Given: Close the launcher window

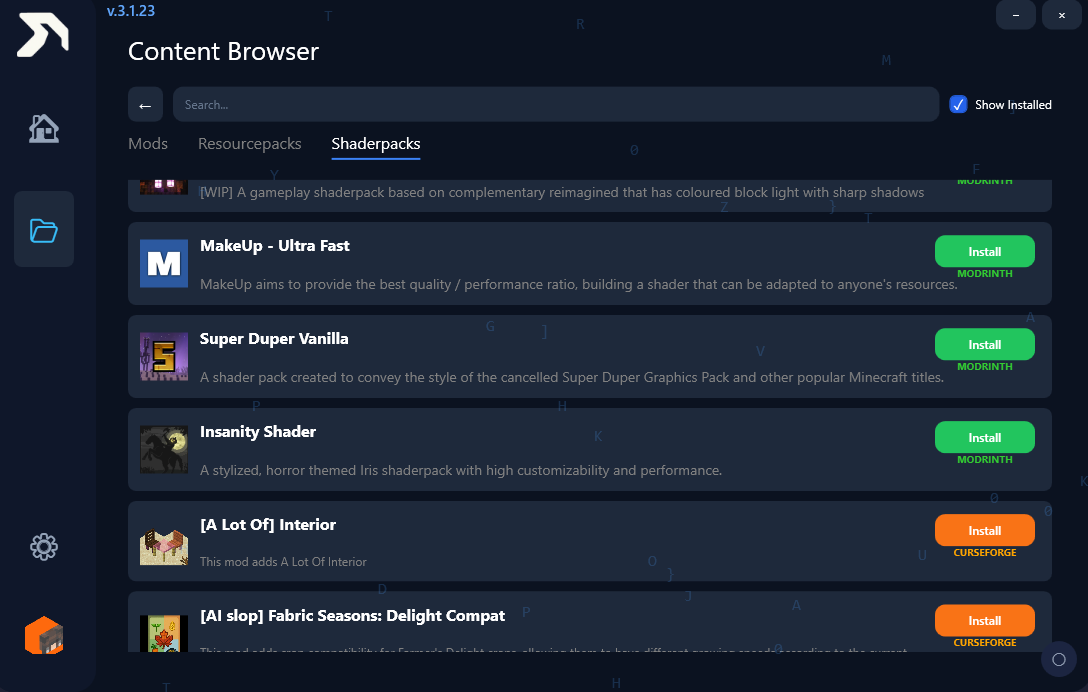Looking at the screenshot, I should point(1062,15).
